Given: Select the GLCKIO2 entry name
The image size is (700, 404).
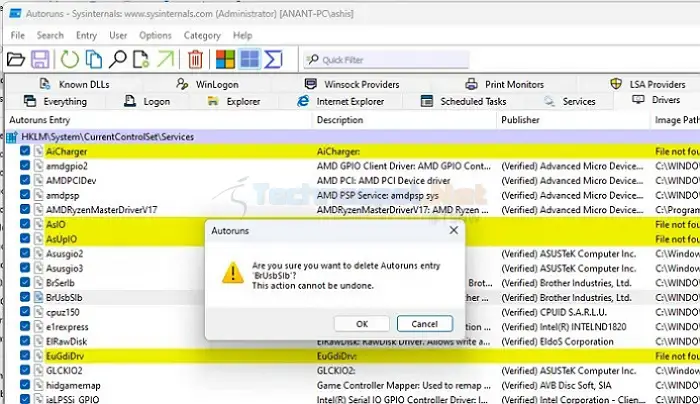Looking at the screenshot, I should pos(64,370).
